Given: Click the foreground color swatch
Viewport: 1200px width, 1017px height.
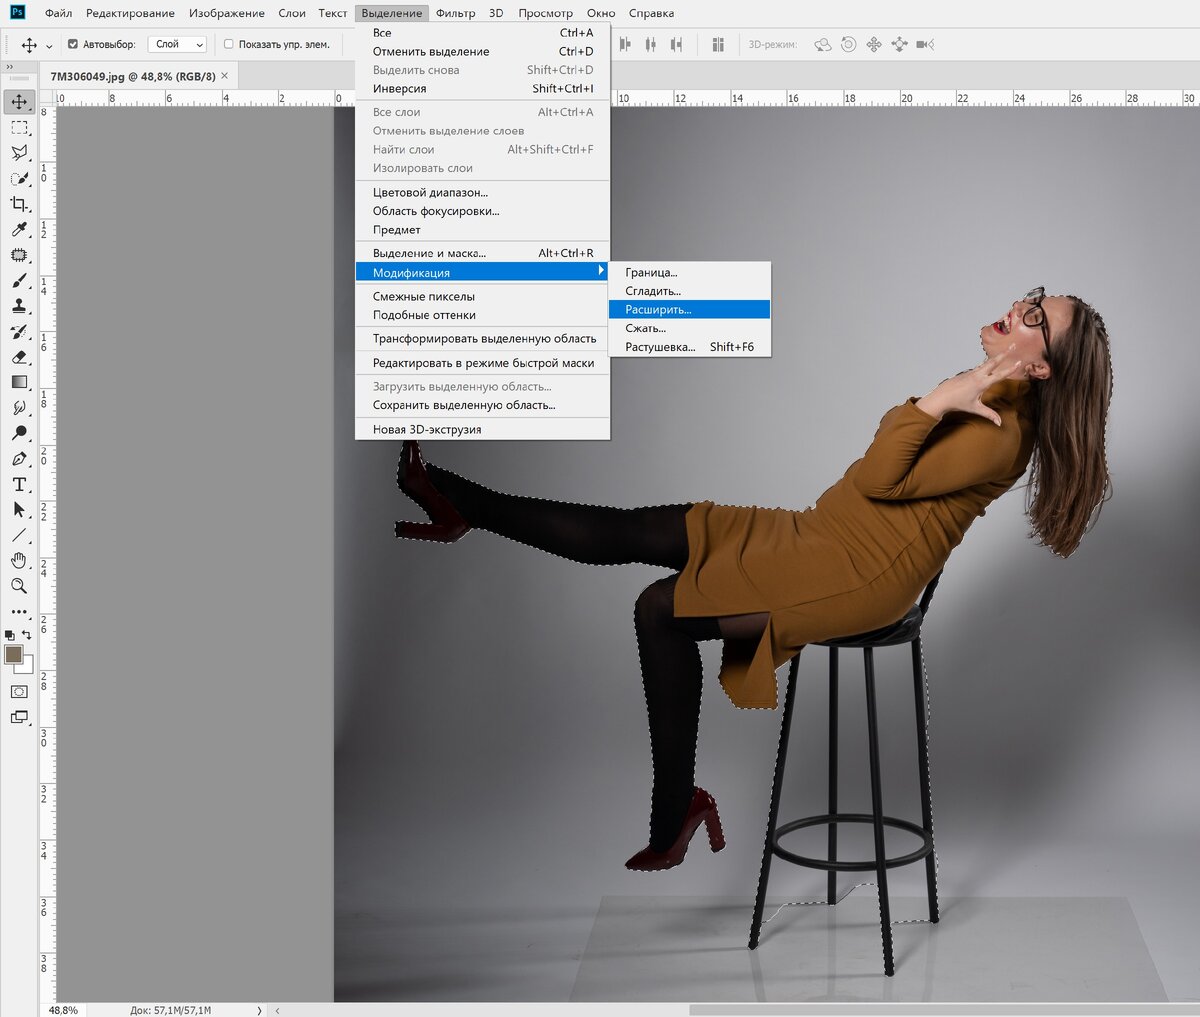Looking at the screenshot, I should pyautogui.click(x=14, y=654).
